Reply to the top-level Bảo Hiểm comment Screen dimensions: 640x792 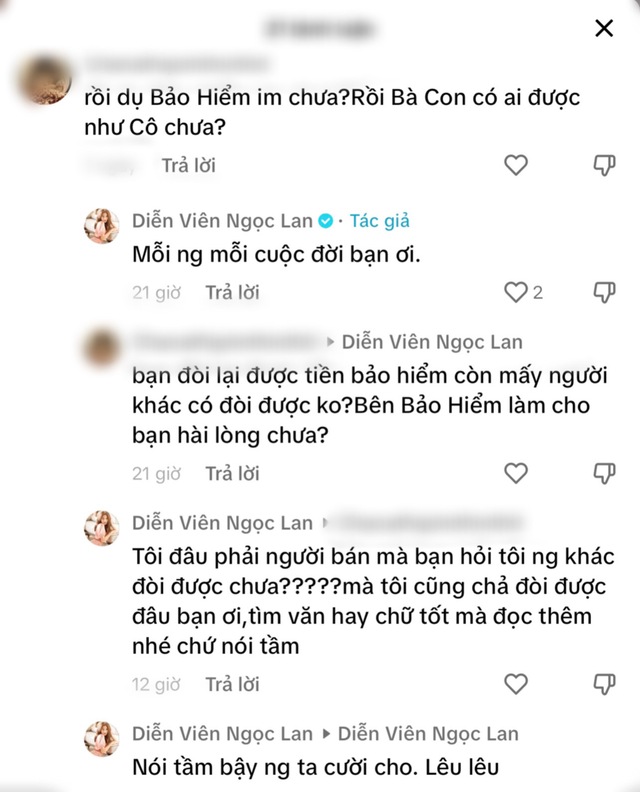point(188,165)
